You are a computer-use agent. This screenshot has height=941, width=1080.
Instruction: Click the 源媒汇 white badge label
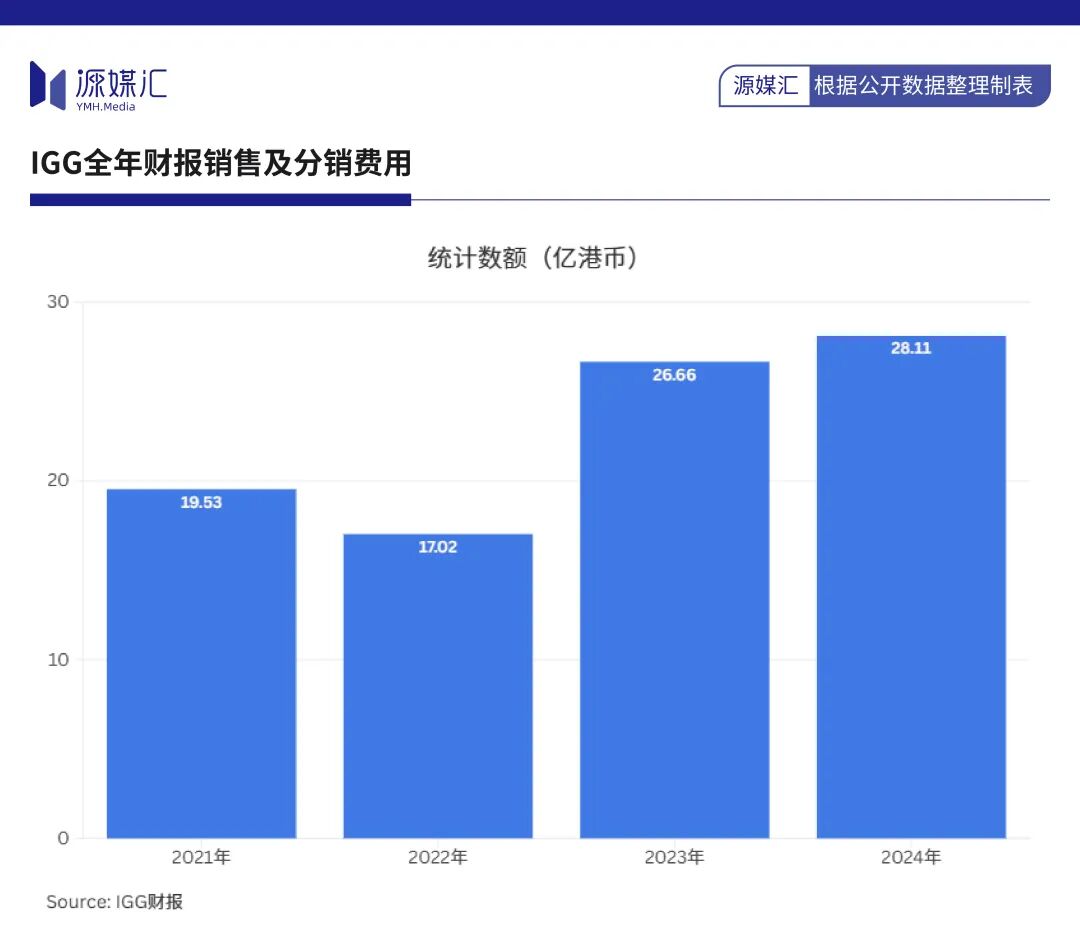pos(765,85)
